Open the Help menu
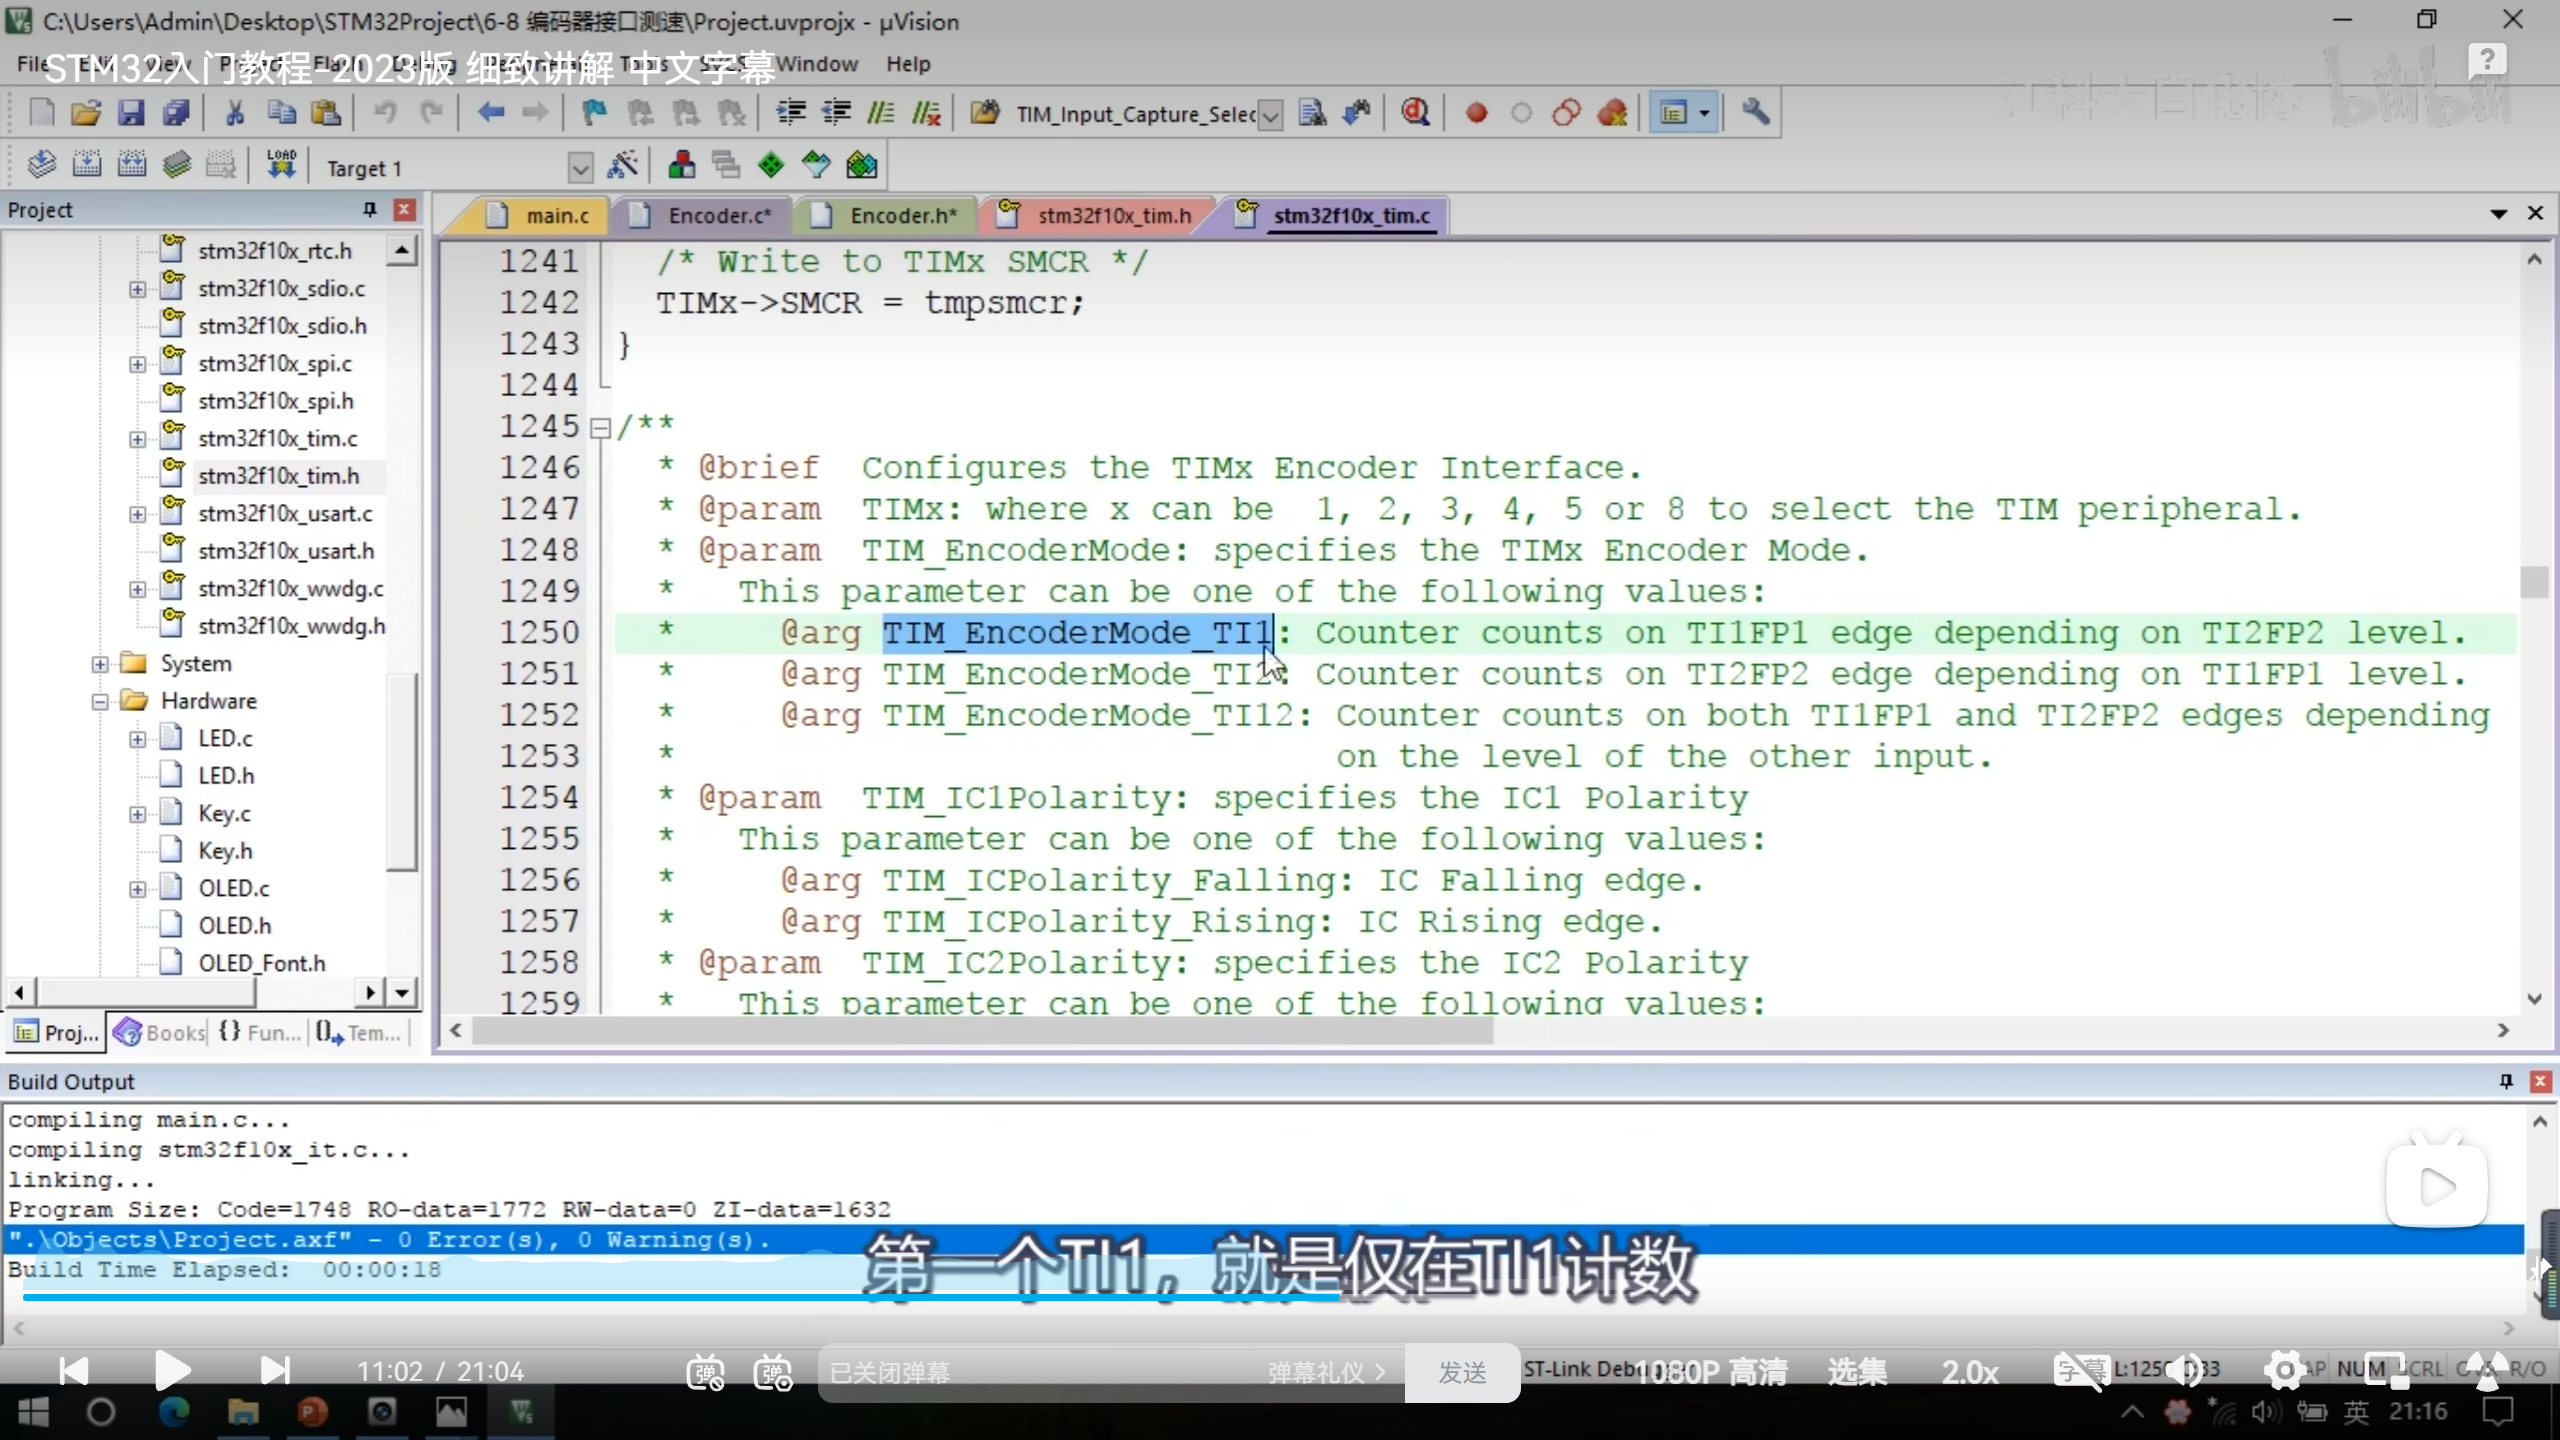This screenshot has width=2560, height=1440. [x=907, y=64]
